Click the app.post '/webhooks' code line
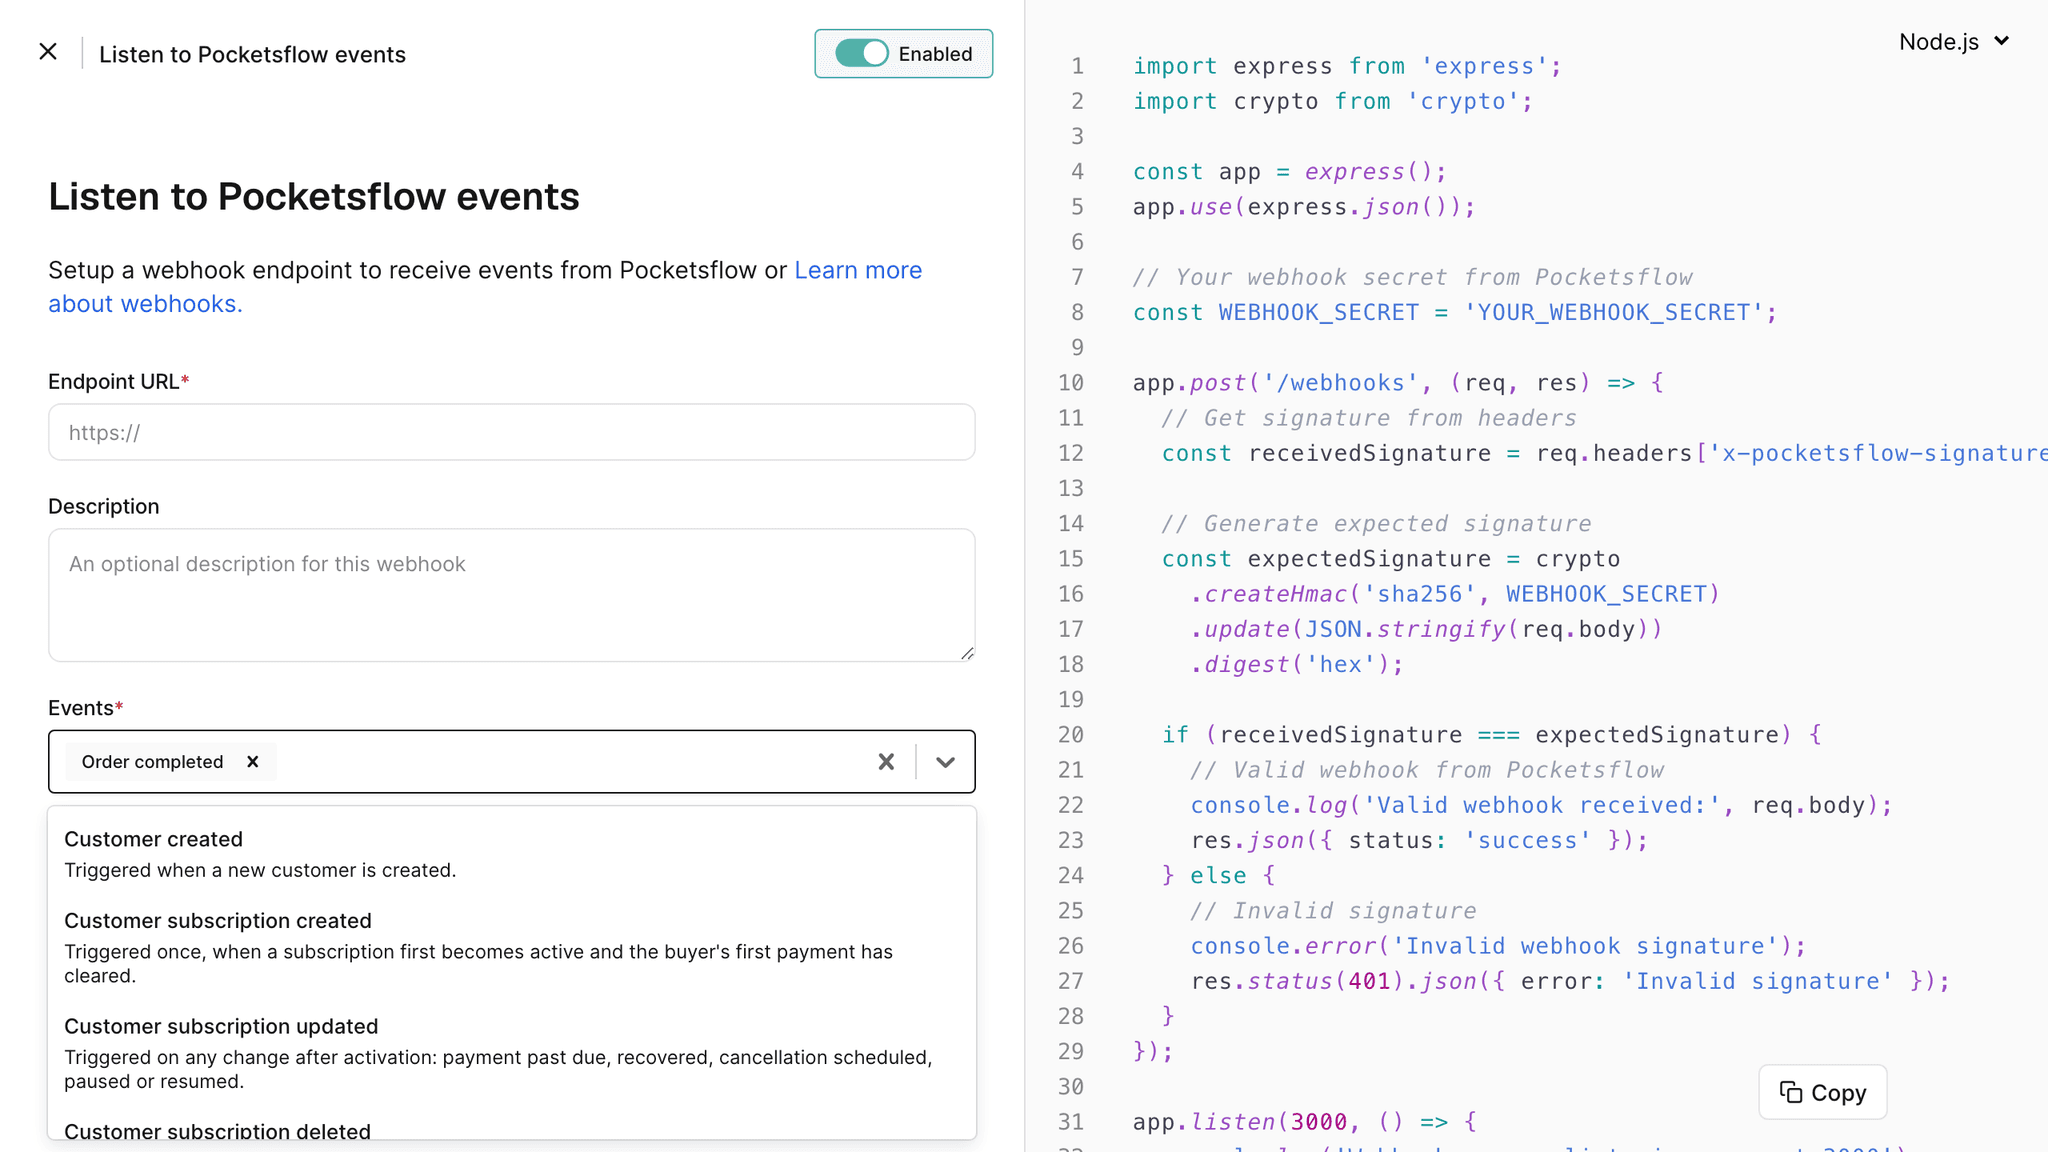This screenshot has width=2048, height=1152. (1398, 383)
